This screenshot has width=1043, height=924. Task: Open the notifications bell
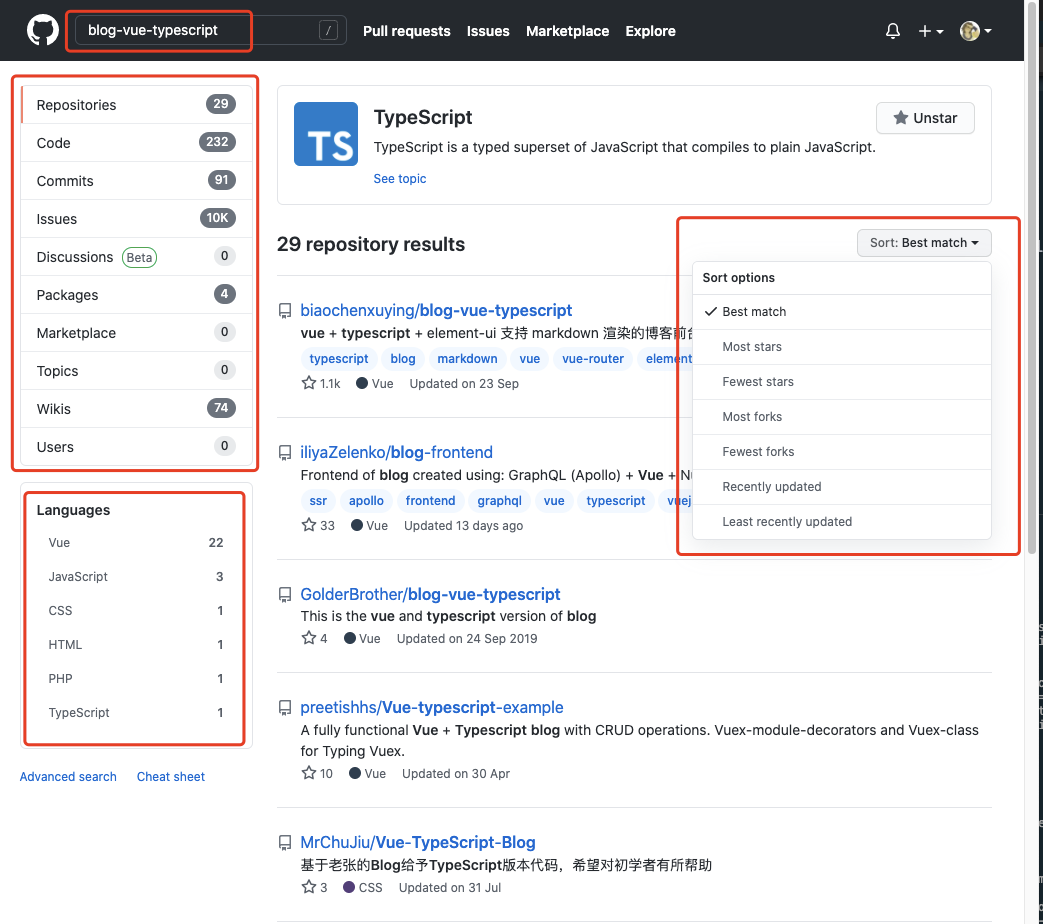pyautogui.click(x=891, y=31)
